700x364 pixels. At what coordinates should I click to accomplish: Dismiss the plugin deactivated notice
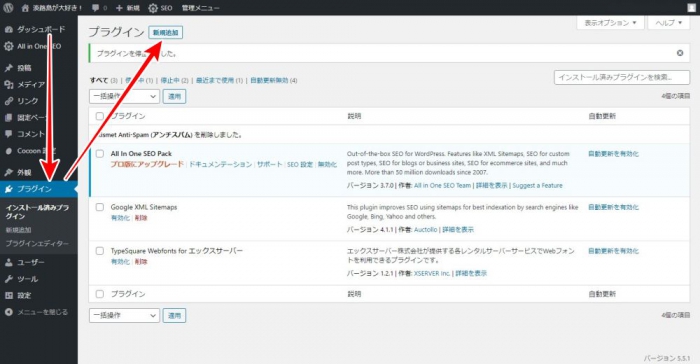tap(680, 53)
